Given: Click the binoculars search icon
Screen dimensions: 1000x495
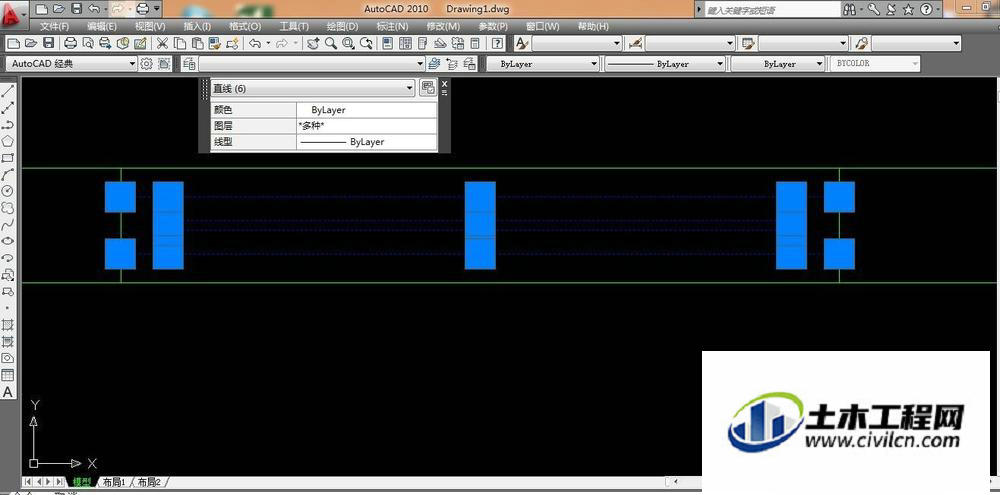Looking at the screenshot, I should (x=849, y=10).
